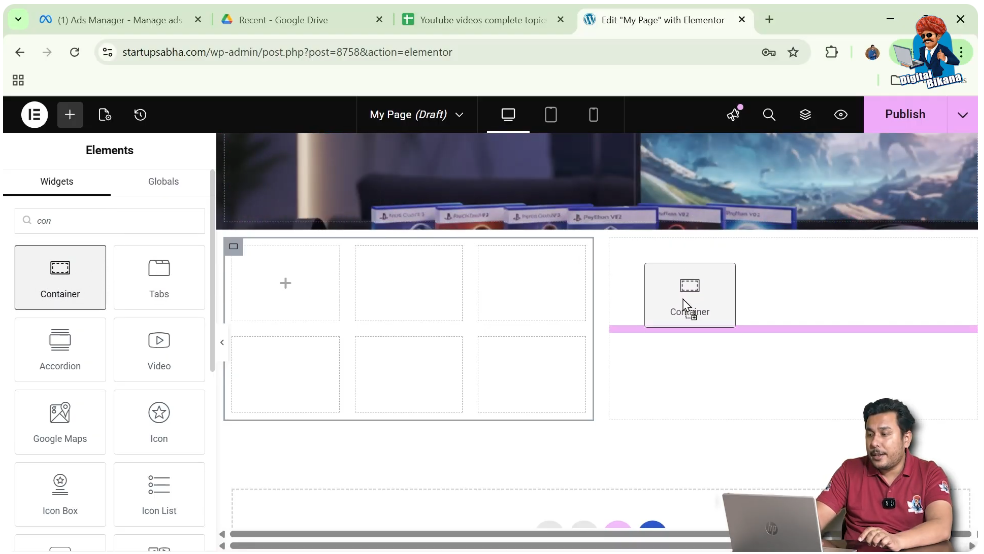Open the revision History icon
Viewport: 984px width, 554px height.
[x=140, y=115]
